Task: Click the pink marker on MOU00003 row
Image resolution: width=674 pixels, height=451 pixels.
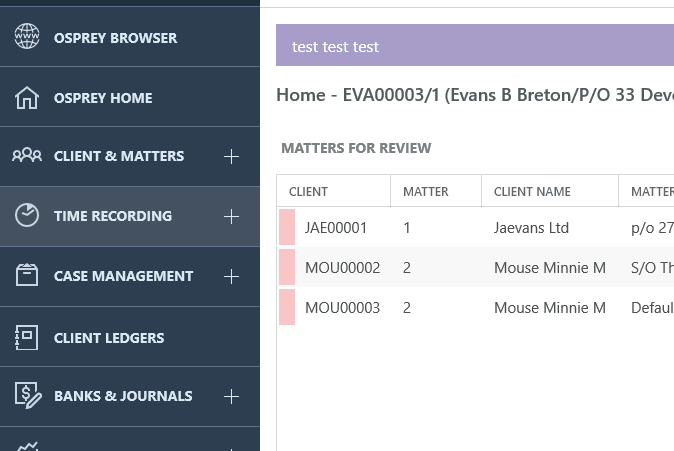Action: point(287,307)
